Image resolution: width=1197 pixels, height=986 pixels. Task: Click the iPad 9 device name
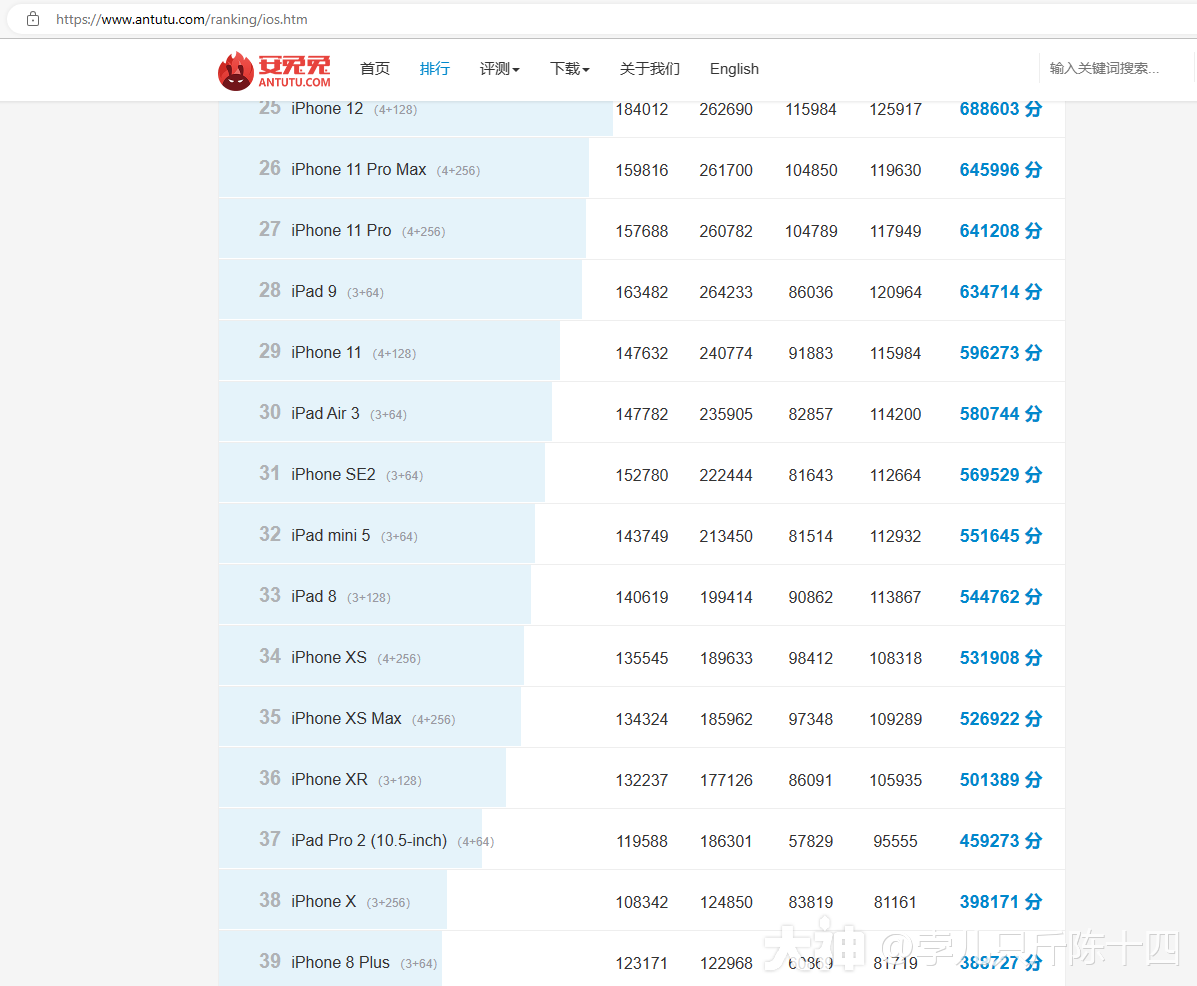(314, 291)
